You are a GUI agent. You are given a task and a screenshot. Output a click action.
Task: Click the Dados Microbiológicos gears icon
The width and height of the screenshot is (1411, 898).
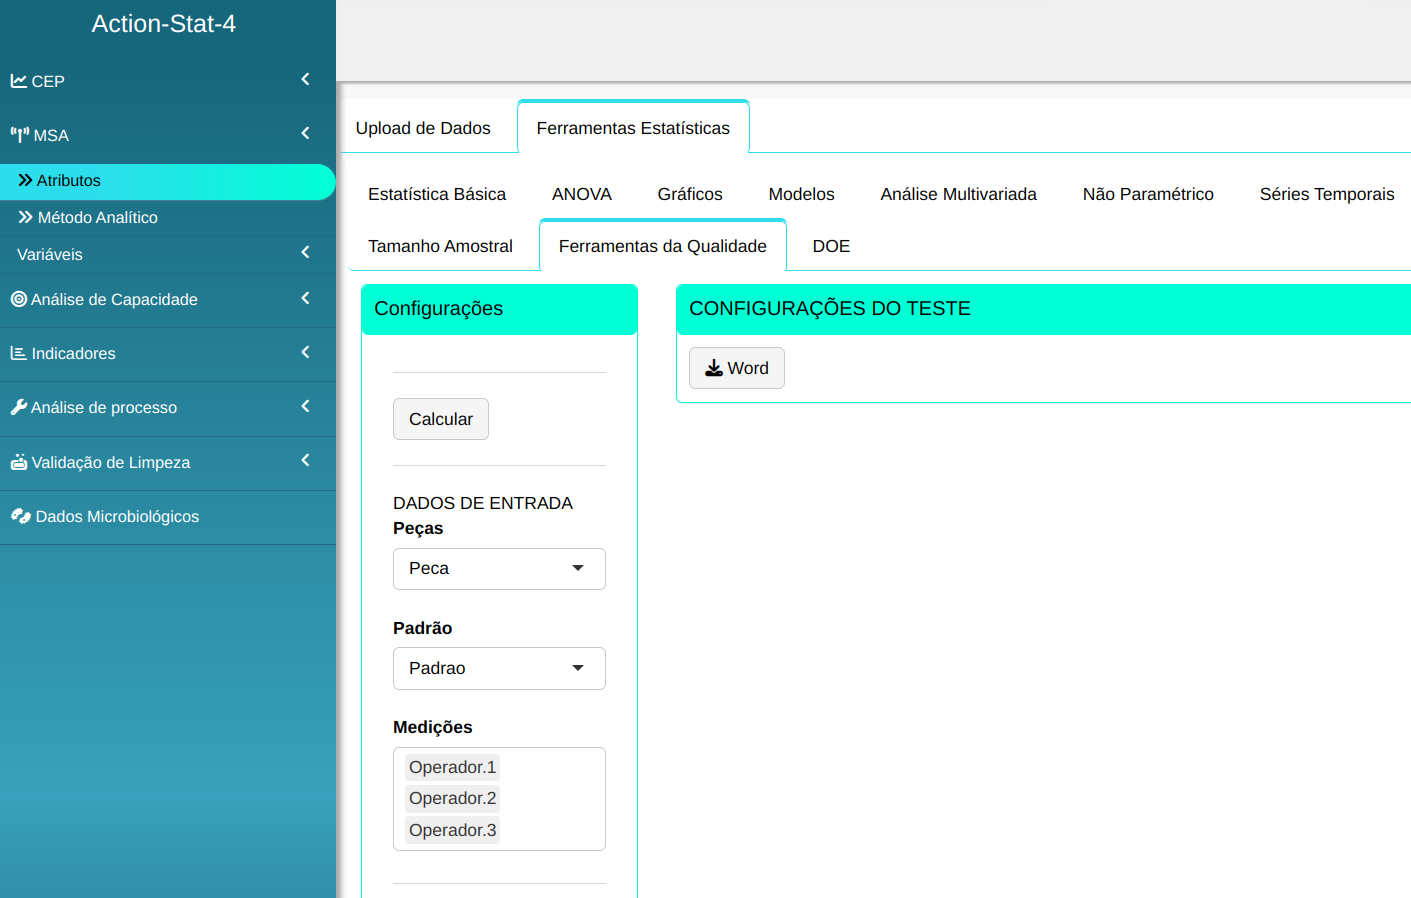pyautogui.click(x=21, y=516)
